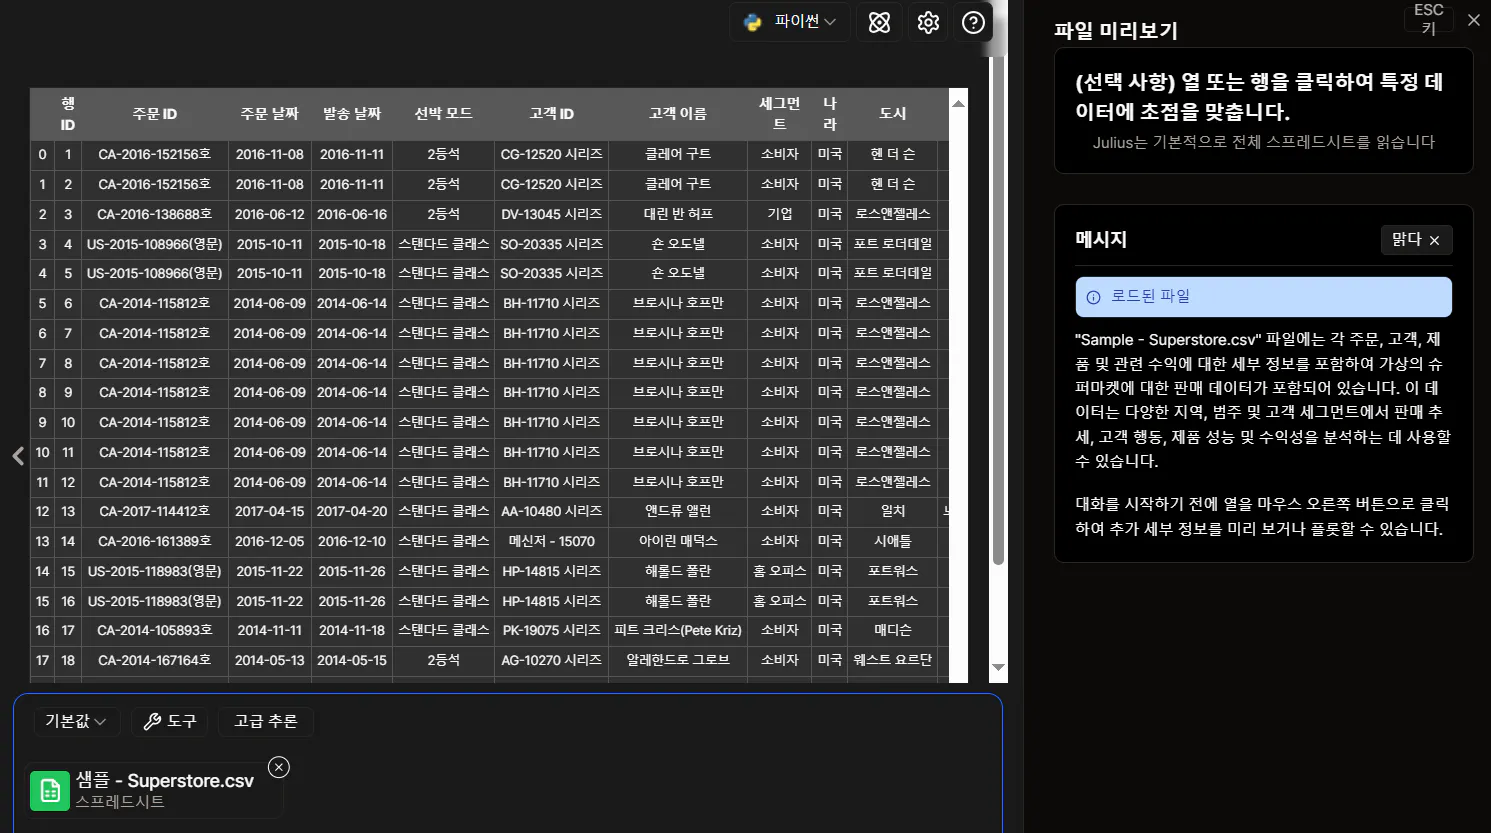Image resolution: width=1491 pixels, height=833 pixels.
Task: Open the settings gear icon
Action: [x=928, y=22]
